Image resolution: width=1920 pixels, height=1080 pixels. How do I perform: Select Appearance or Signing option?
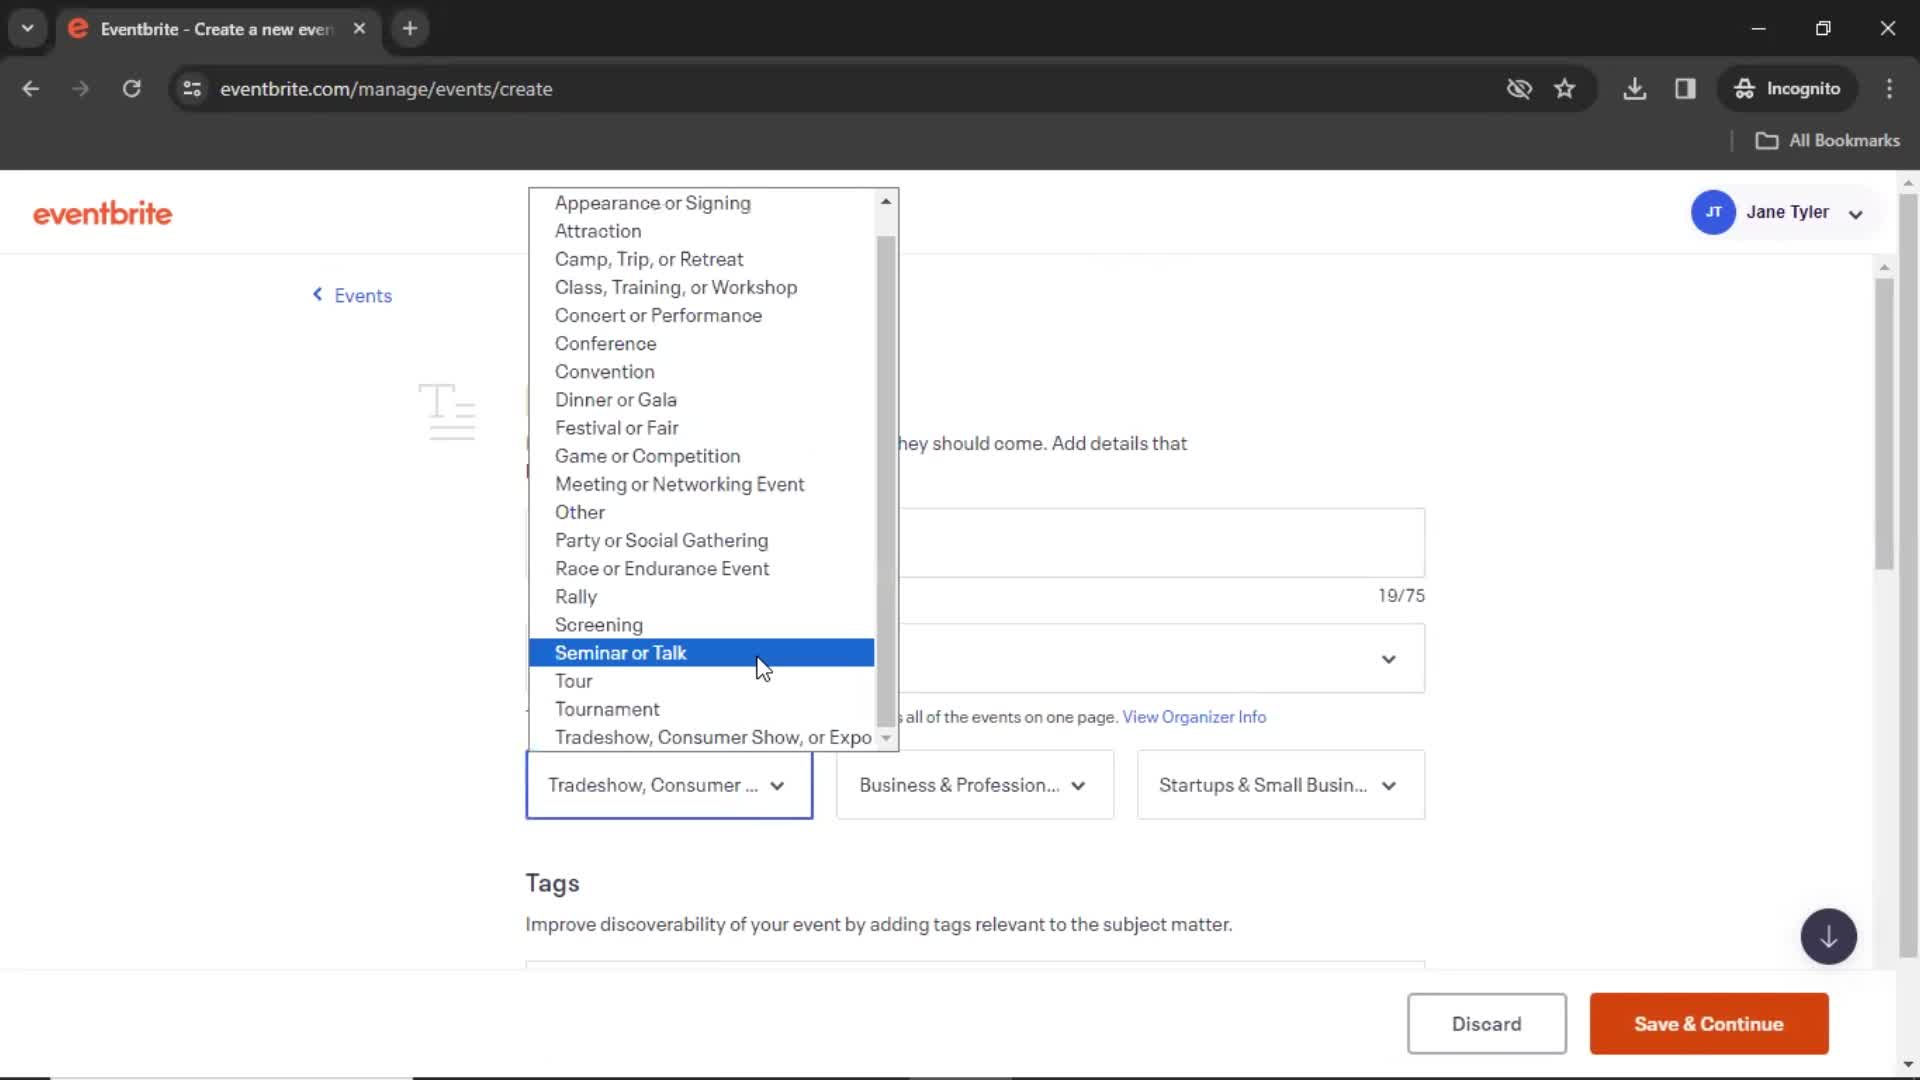pyautogui.click(x=701, y=203)
